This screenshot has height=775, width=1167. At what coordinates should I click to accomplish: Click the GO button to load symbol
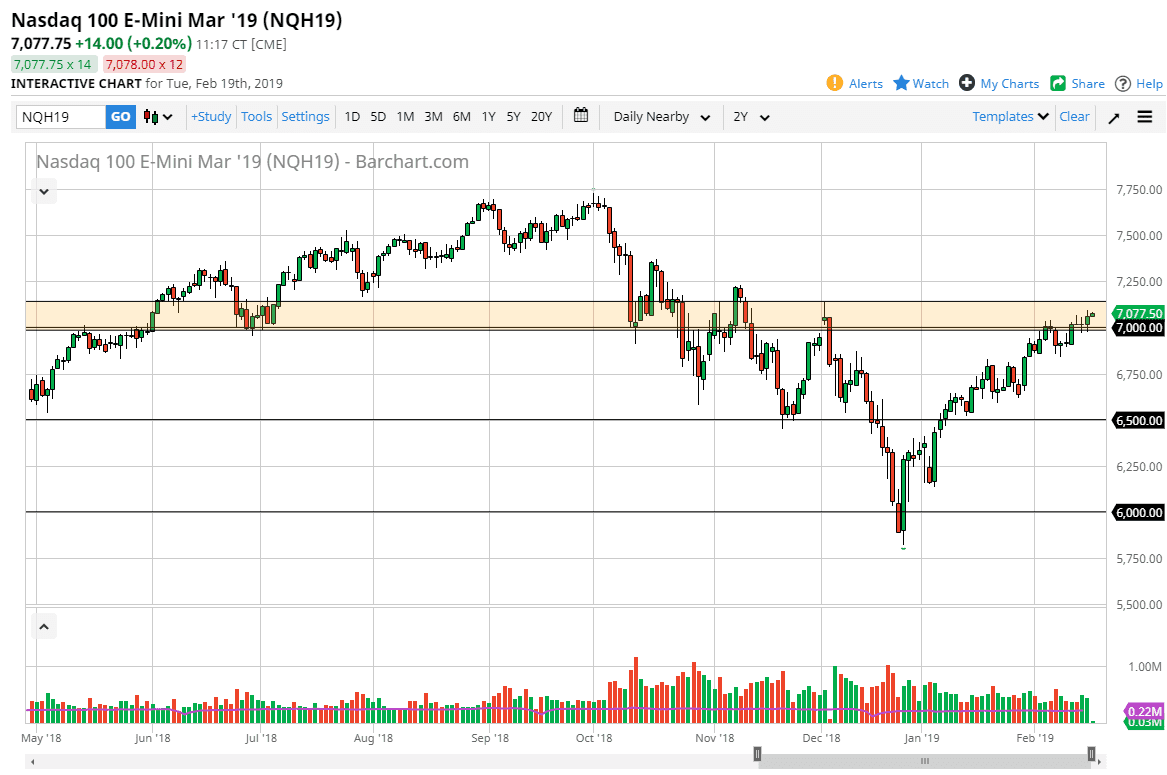tap(120, 116)
